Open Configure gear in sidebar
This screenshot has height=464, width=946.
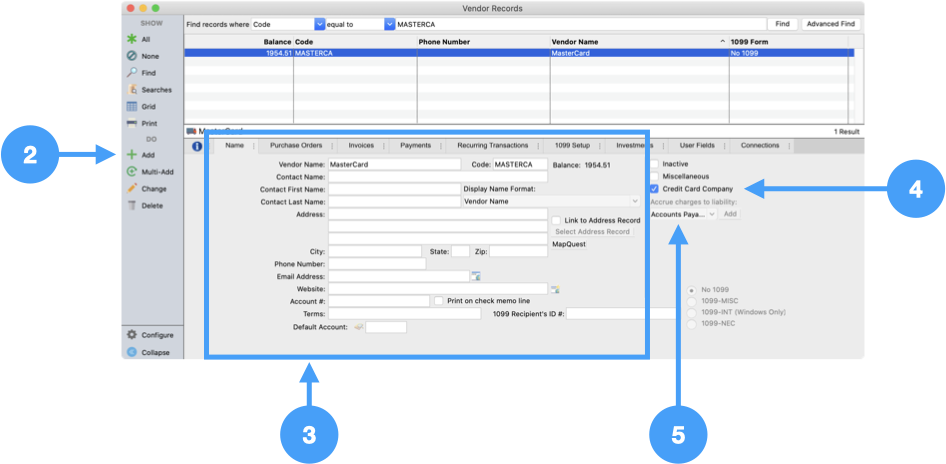coord(132,335)
